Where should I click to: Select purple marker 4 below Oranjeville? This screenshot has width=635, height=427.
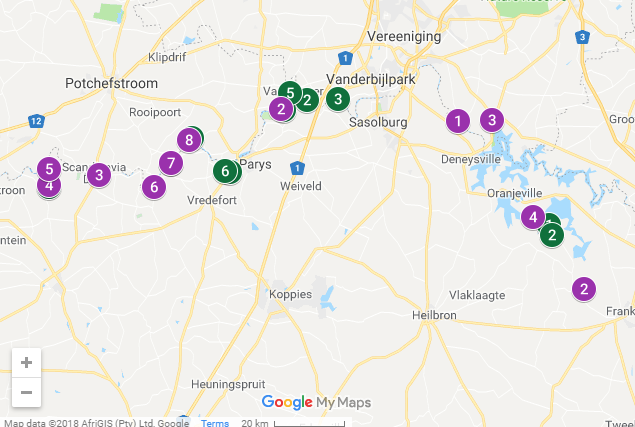pyautogui.click(x=533, y=217)
